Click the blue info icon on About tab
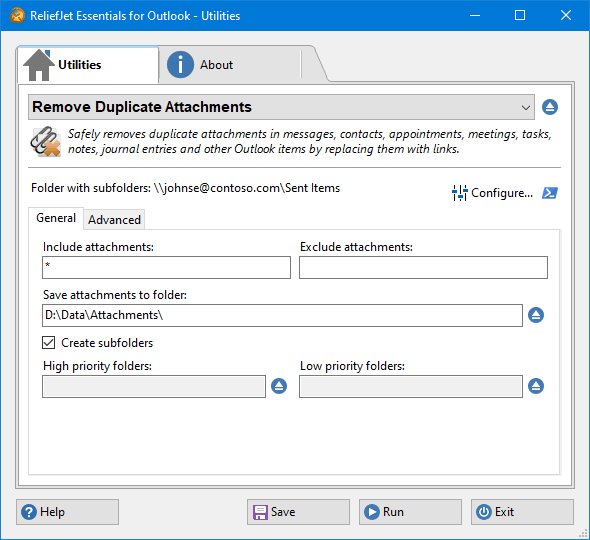The width and height of the screenshot is (590, 540). point(180,65)
